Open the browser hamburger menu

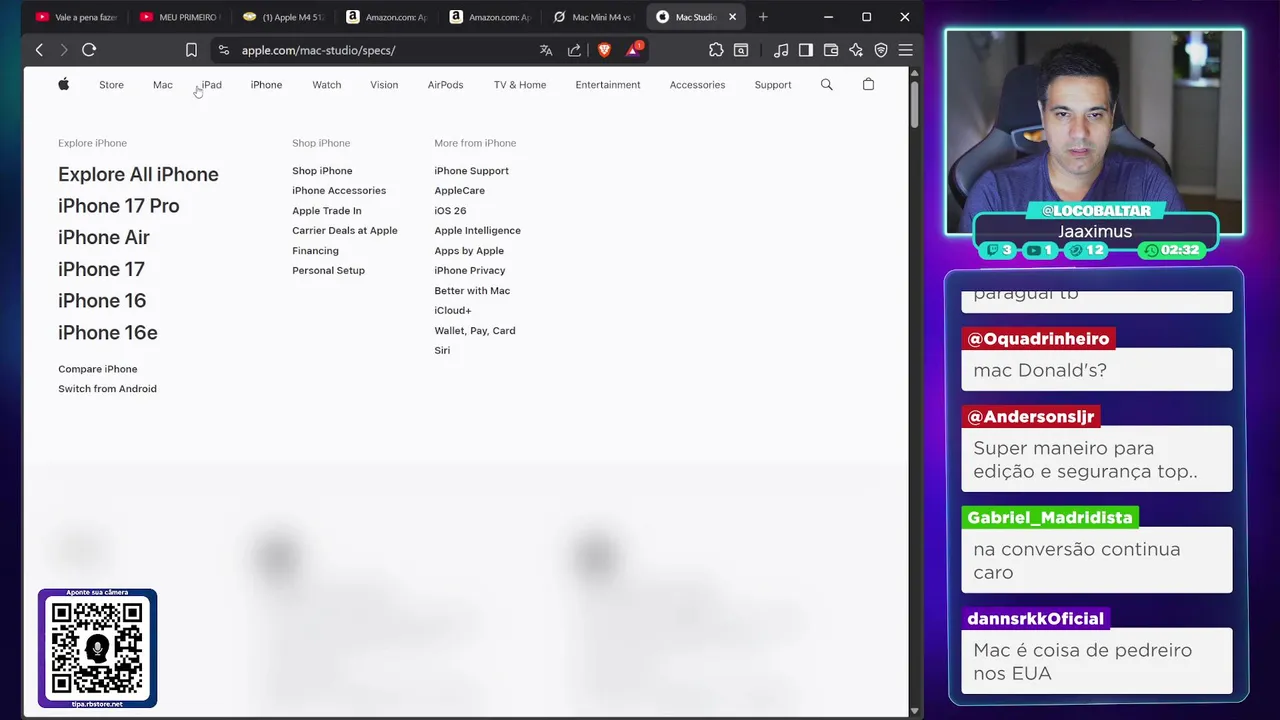pyautogui.click(x=905, y=50)
